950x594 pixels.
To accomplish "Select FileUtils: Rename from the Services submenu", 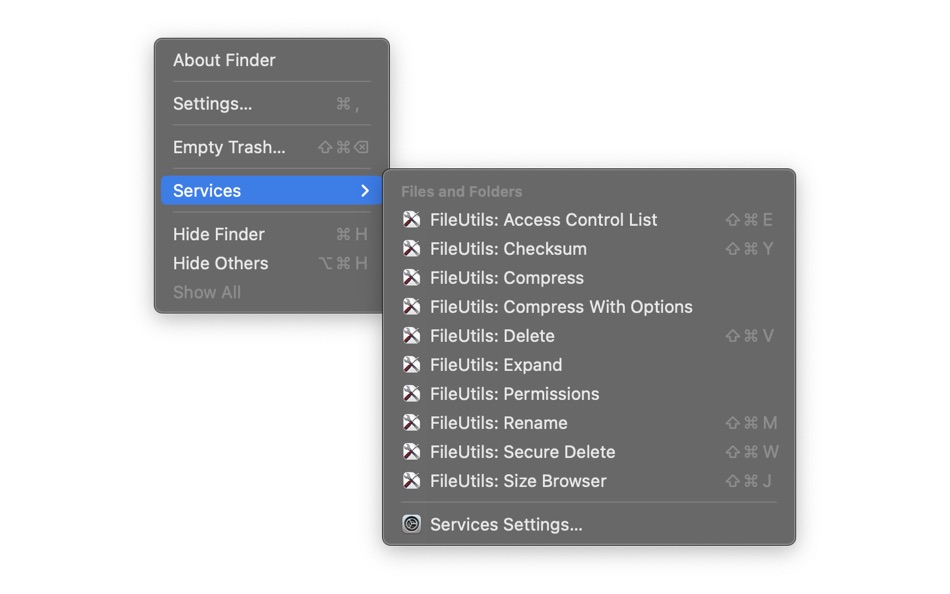I will tap(497, 423).
